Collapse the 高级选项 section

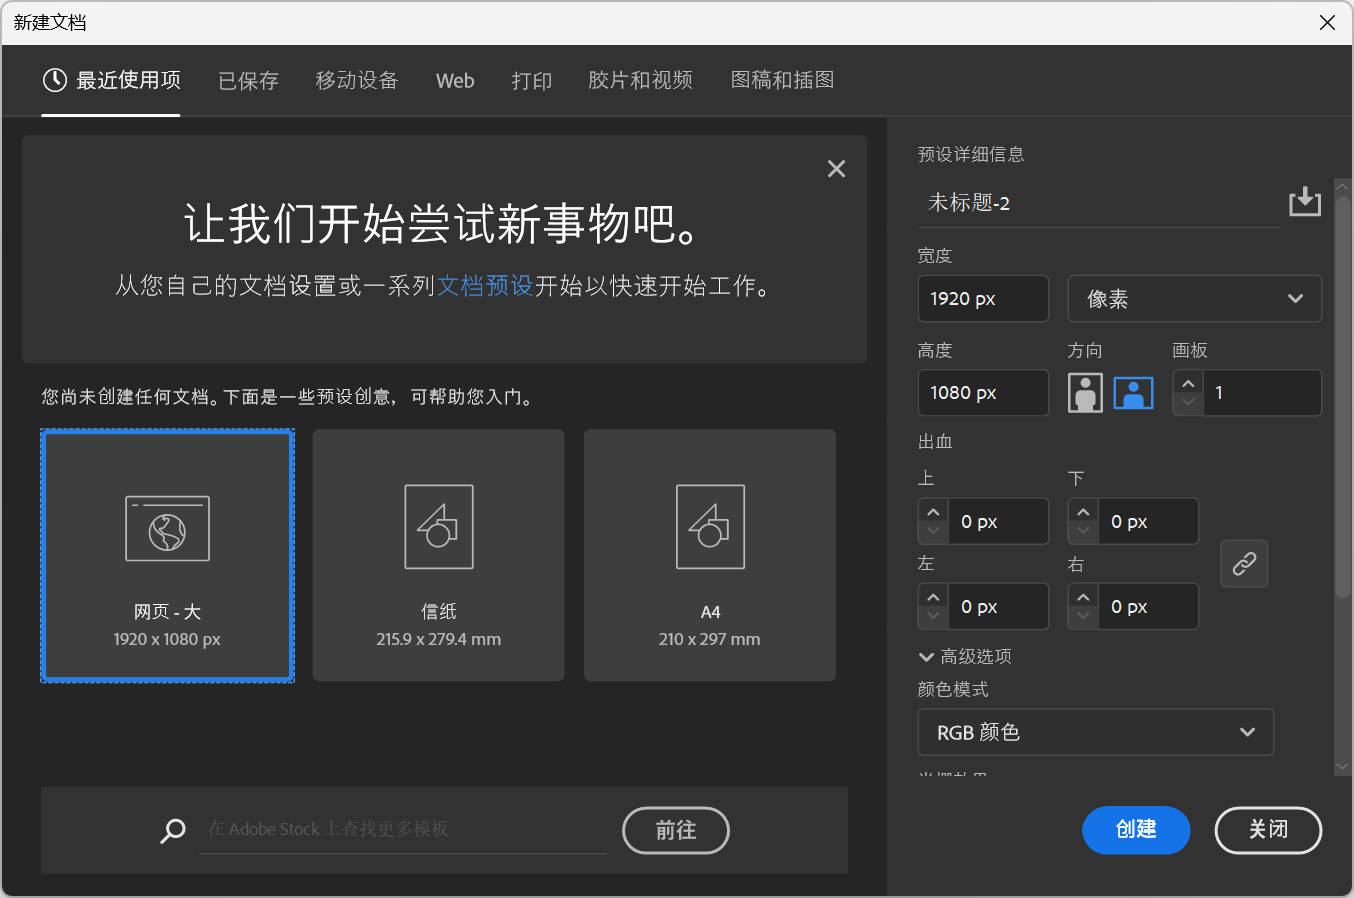[x=926, y=657]
